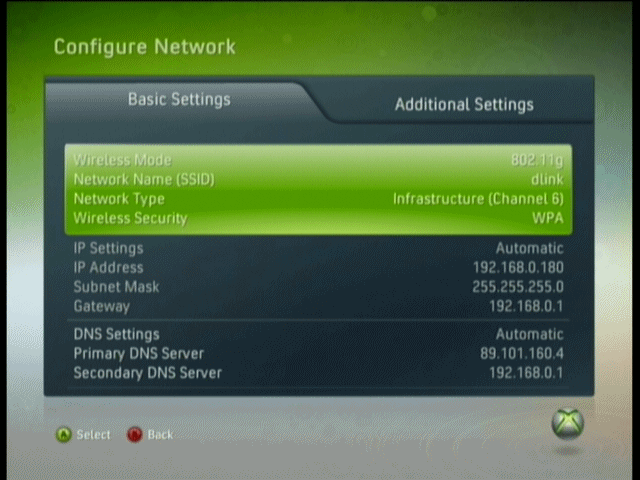The height and width of the screenshot is (480, 640).
Task: Click the Back label text
Action: [160, 435]
